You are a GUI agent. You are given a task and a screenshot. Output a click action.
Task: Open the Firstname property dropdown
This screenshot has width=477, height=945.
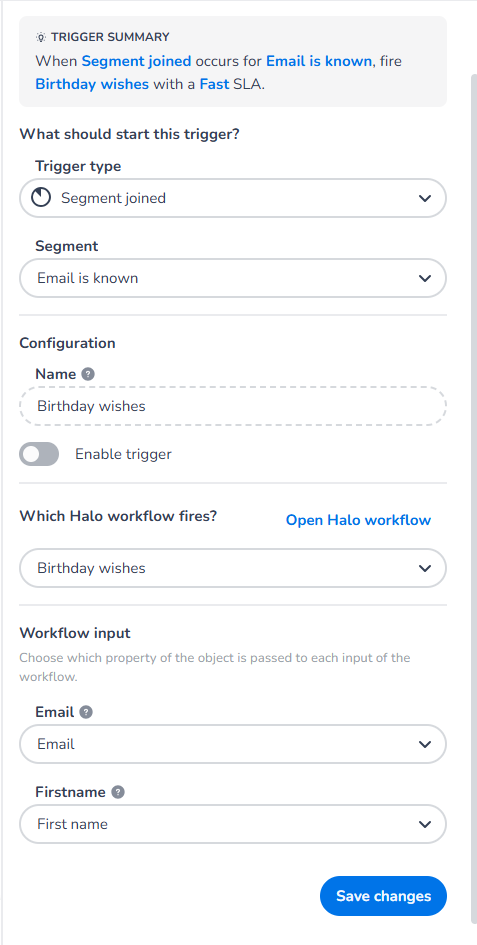pyautogui.click(x=233, y=824)
